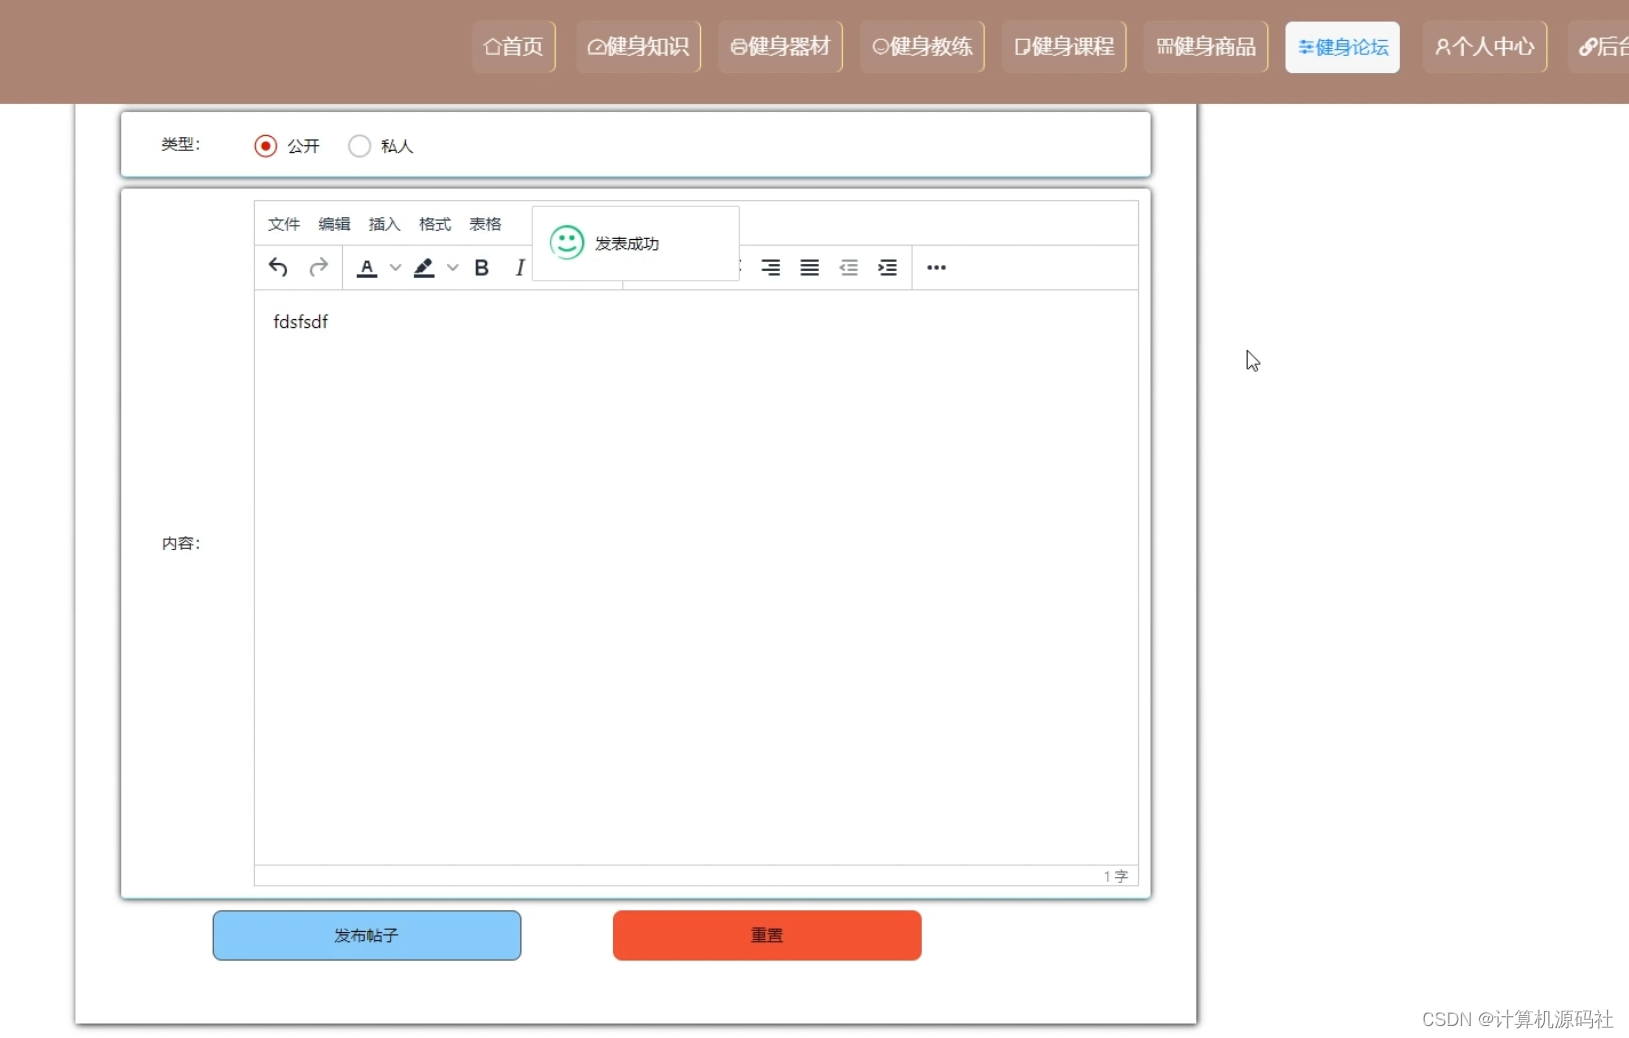Open the 编辑 editor menu

click(334, 224)
